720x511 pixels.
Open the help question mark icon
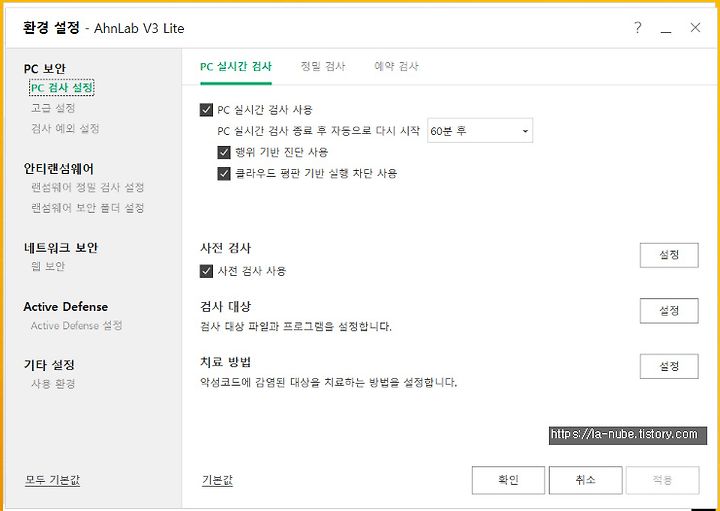pyautogui.click(x=637, y=28)
